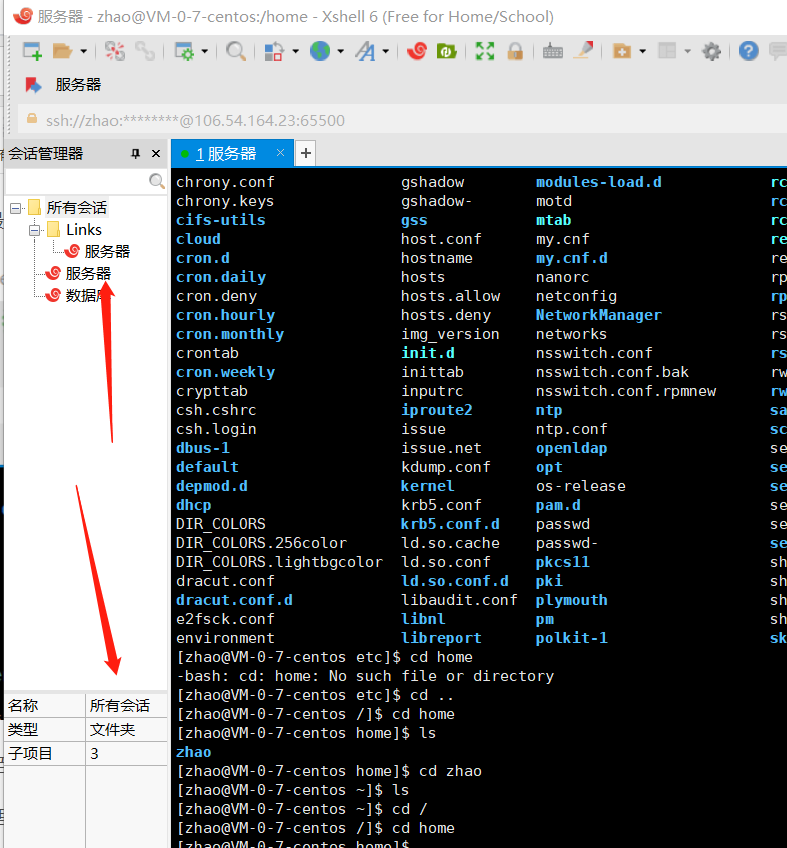
Task: Click the 名称 property cell
Action: click(x=45, y=706)
